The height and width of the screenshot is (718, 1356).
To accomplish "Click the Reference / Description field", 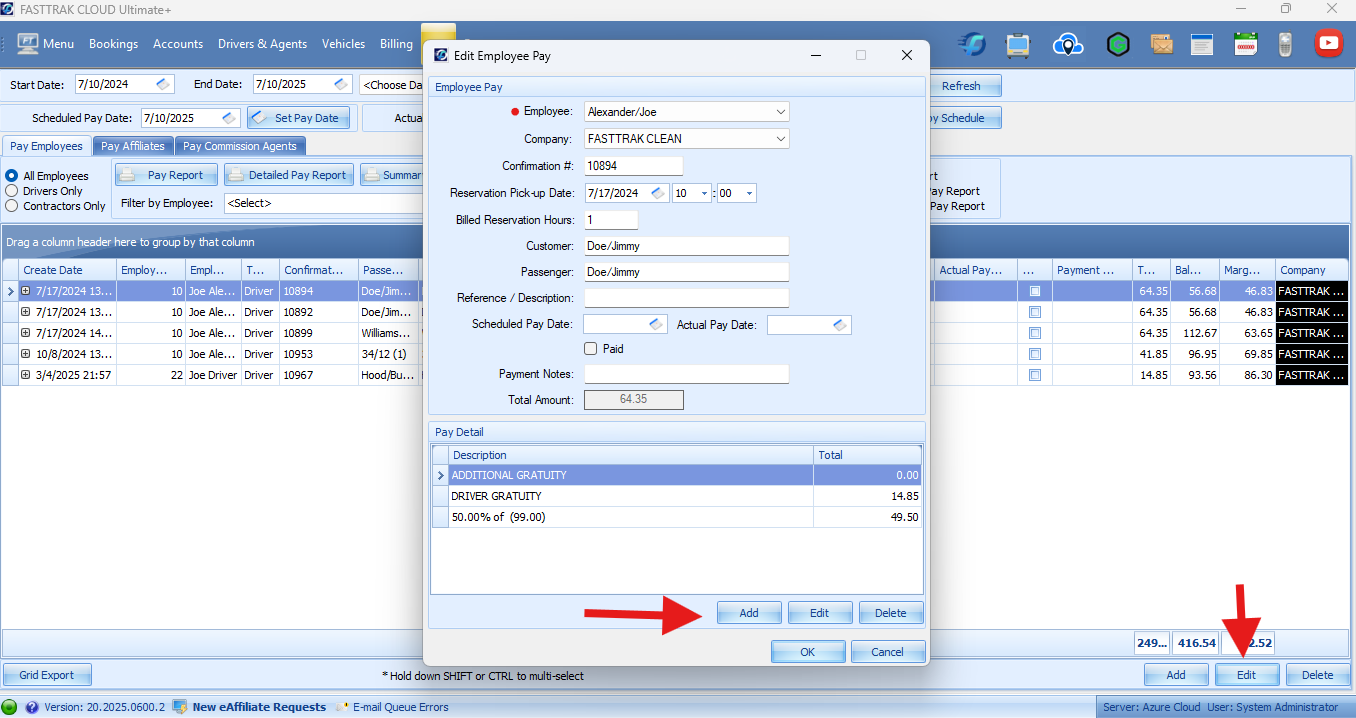I will click(687, 298).
